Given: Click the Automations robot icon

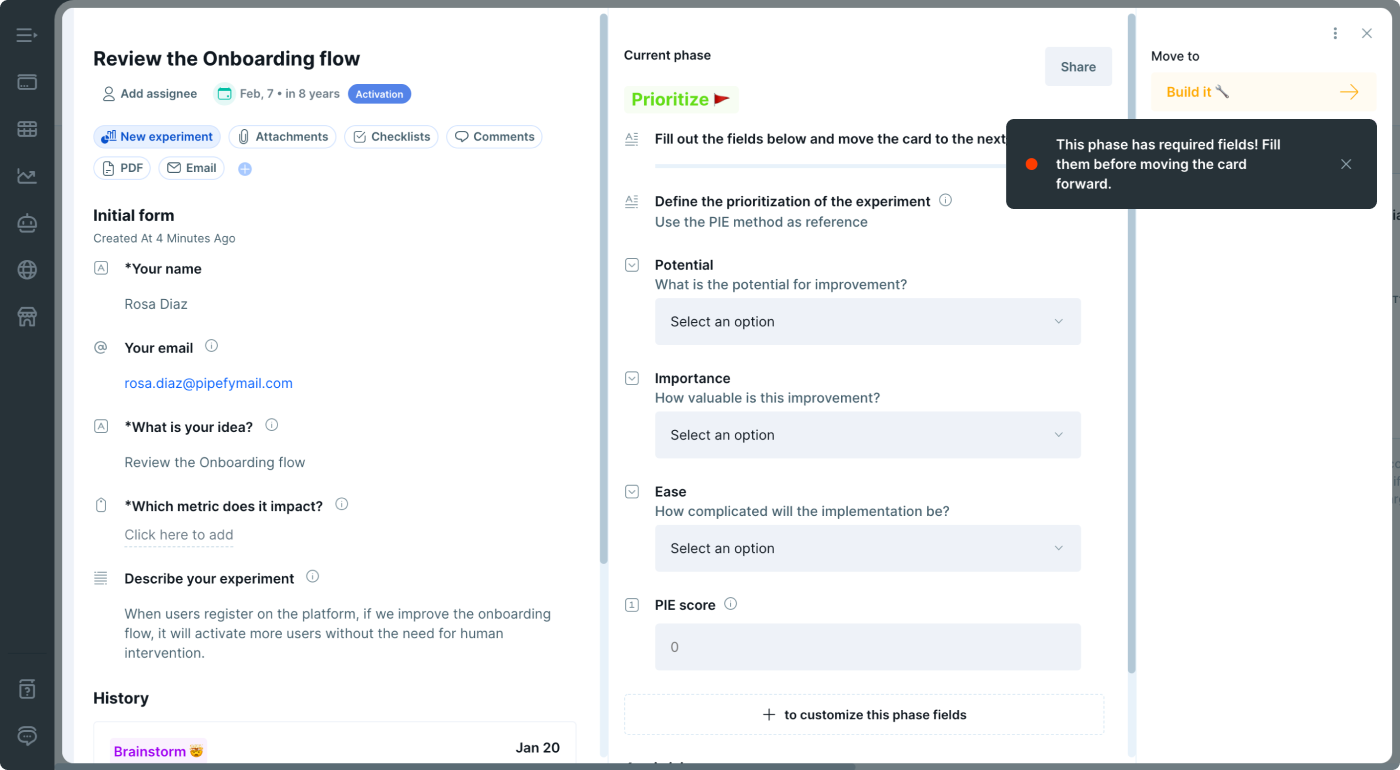Looking at the screenshot, I should point(26,222).
